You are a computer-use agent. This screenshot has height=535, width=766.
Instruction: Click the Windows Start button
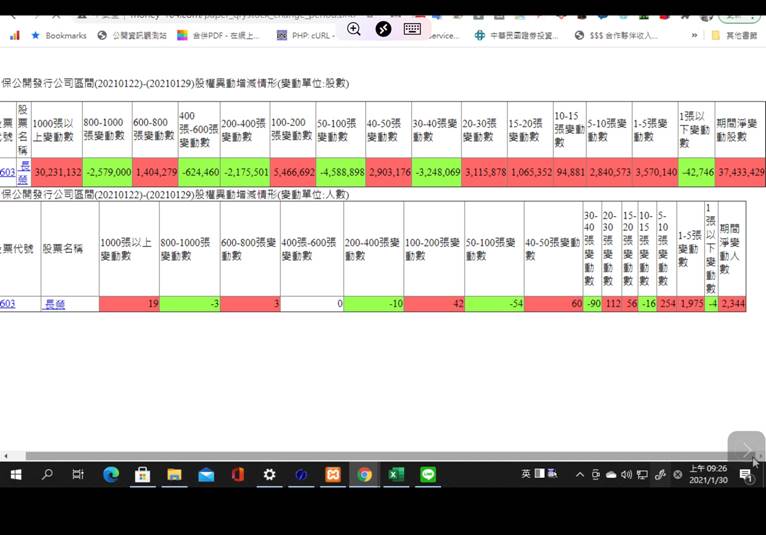point(16,475)
